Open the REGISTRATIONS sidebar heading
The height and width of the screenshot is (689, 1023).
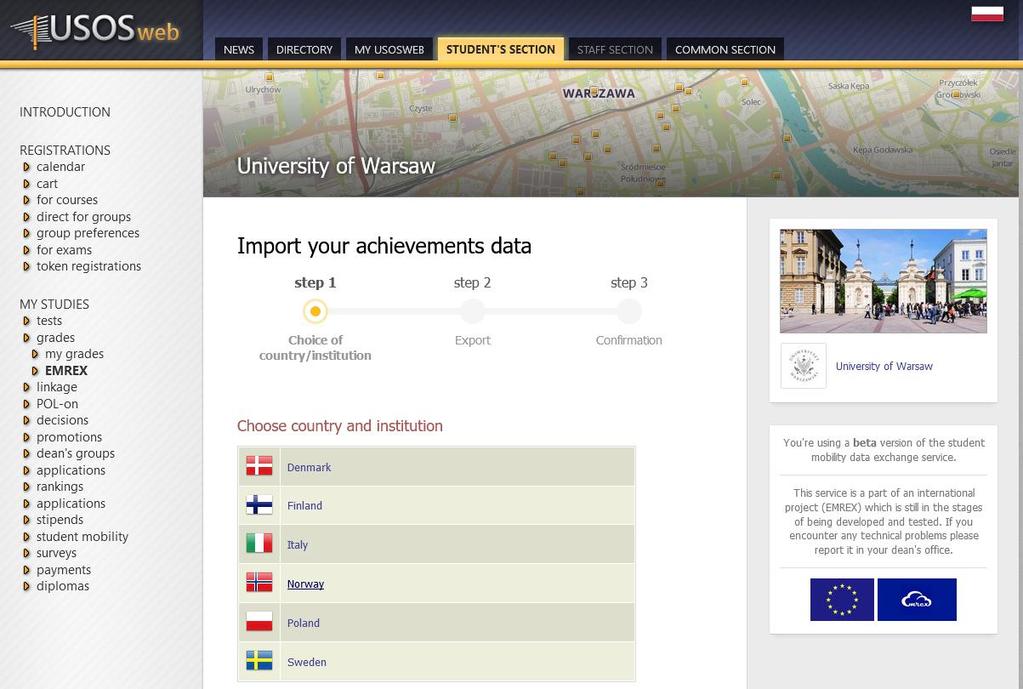[x=65, y=150]
